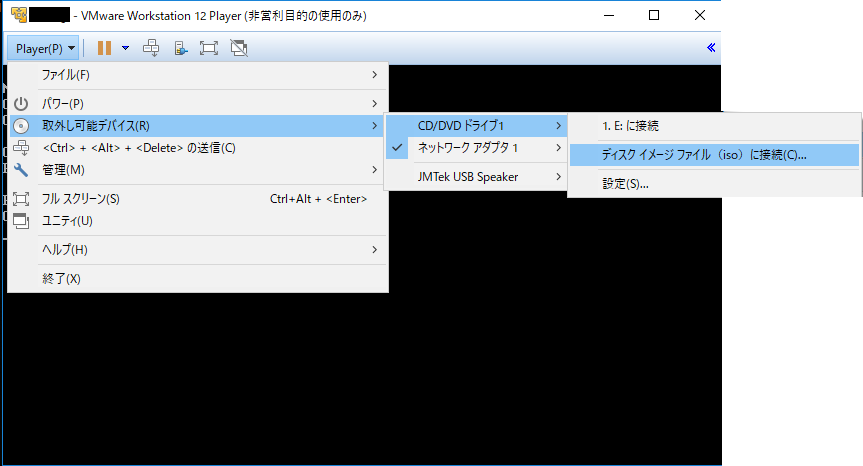
Task: Select 1. E: に接続 option
Action: click(714, 126)
